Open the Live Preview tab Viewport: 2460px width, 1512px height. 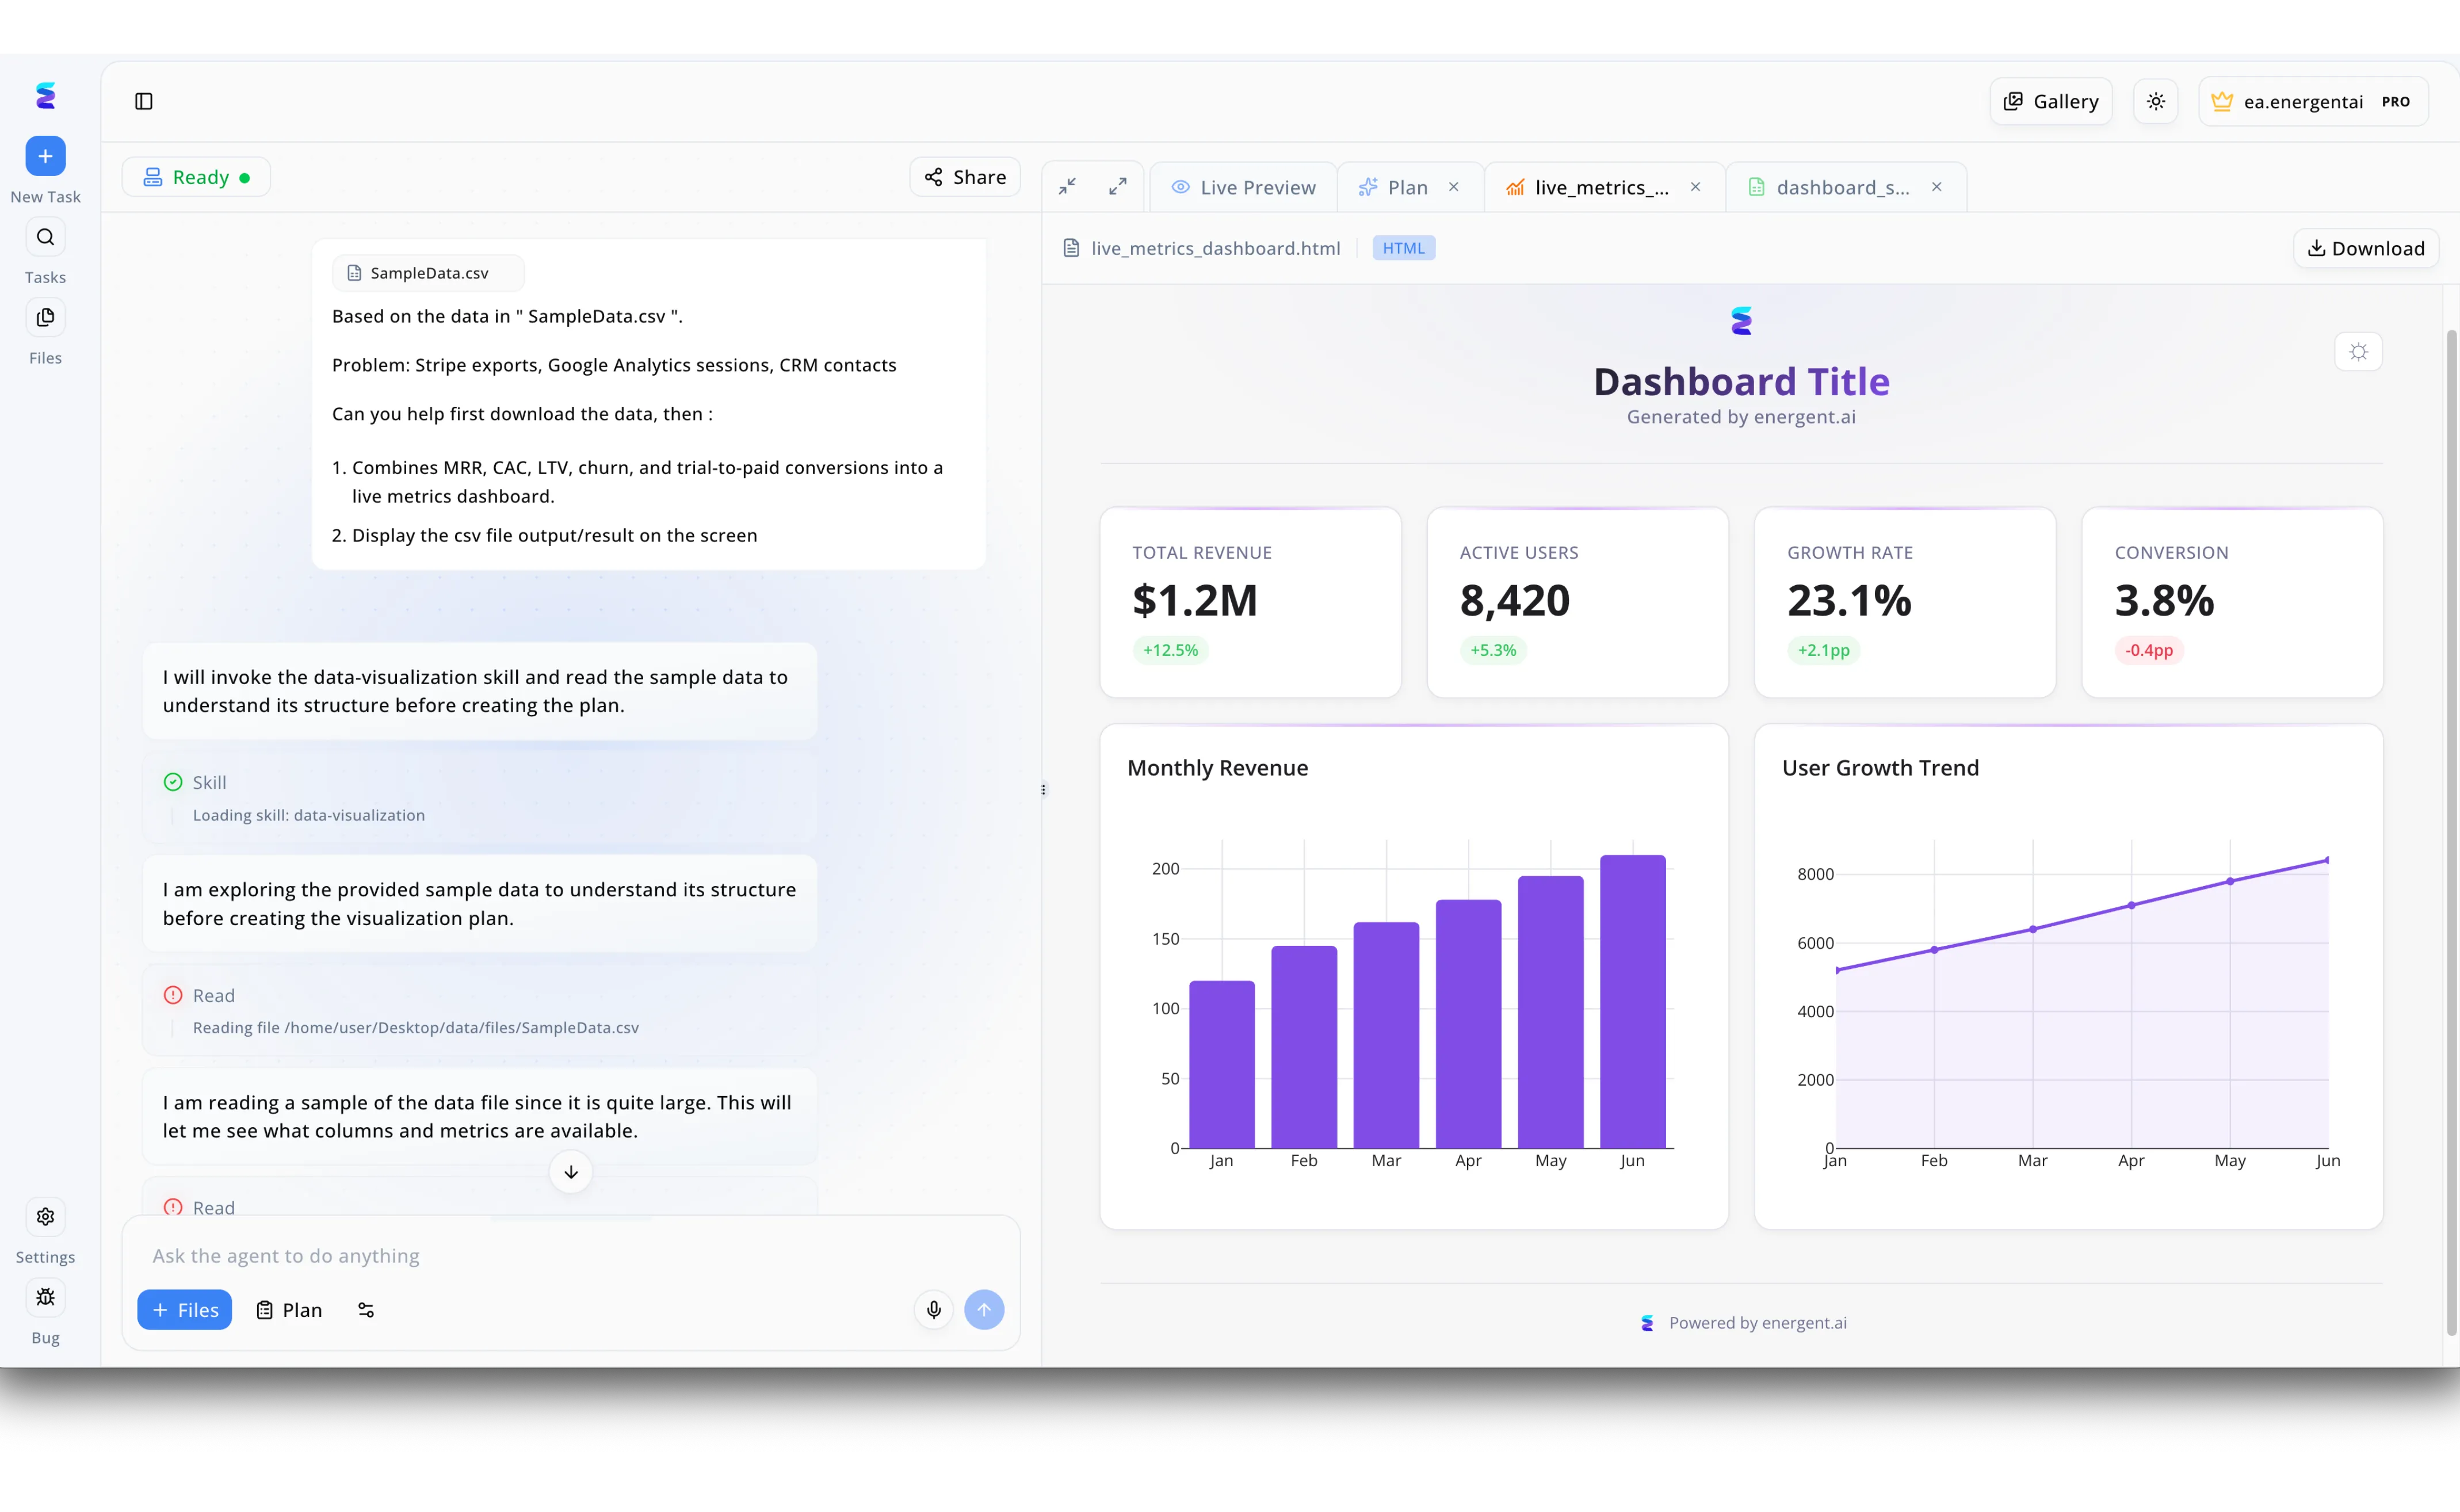tap(1243, 187)
